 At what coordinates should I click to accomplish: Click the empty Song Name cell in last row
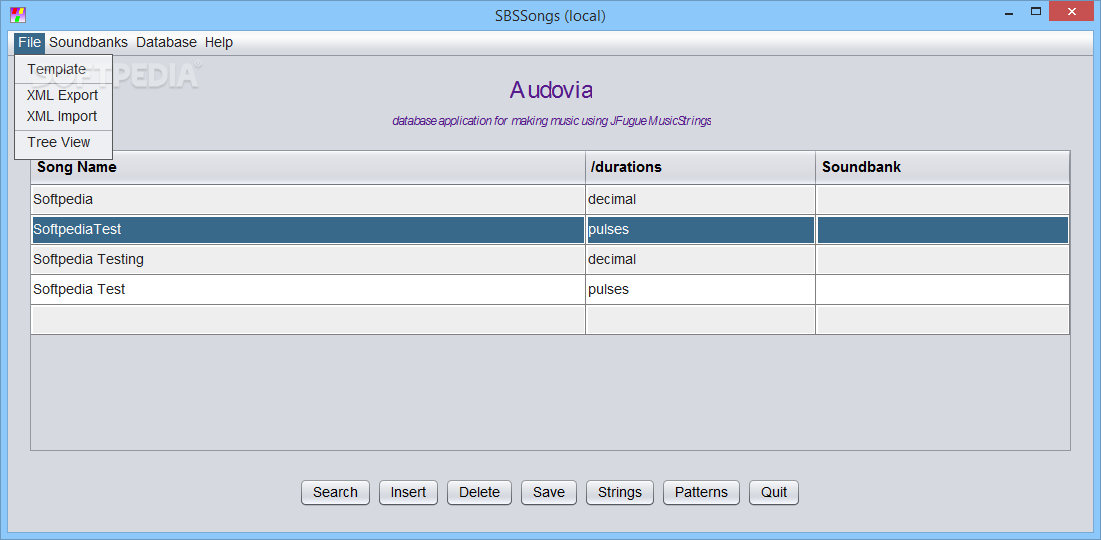[x=308, y=320]
